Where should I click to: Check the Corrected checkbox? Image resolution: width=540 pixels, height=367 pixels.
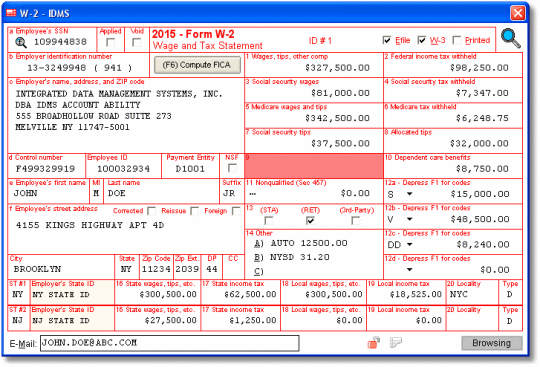coord(151,211)
